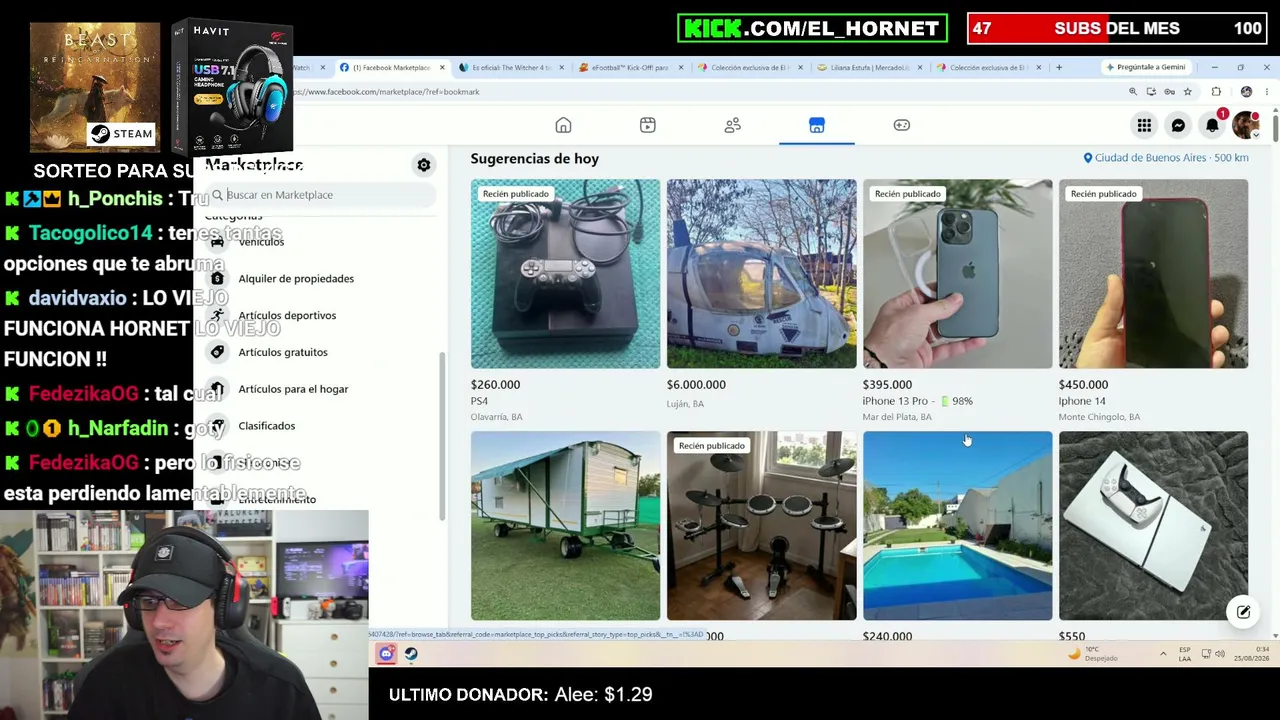The width and height of the screenshot is (1280, 720).
Task: Open Steam from the taskbar
Action: 411,654
